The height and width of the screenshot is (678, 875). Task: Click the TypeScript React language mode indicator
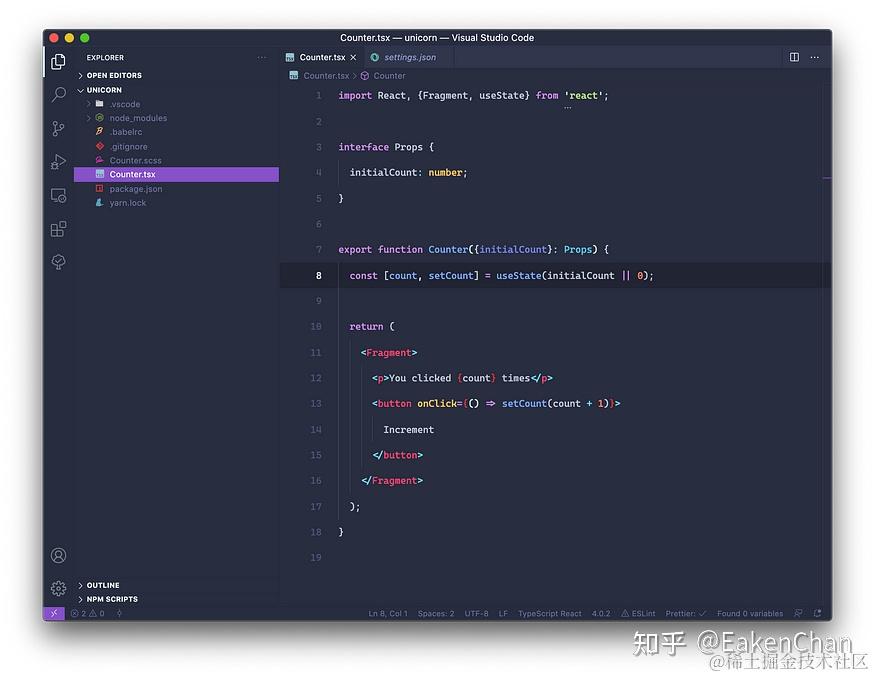click(549, 613)
